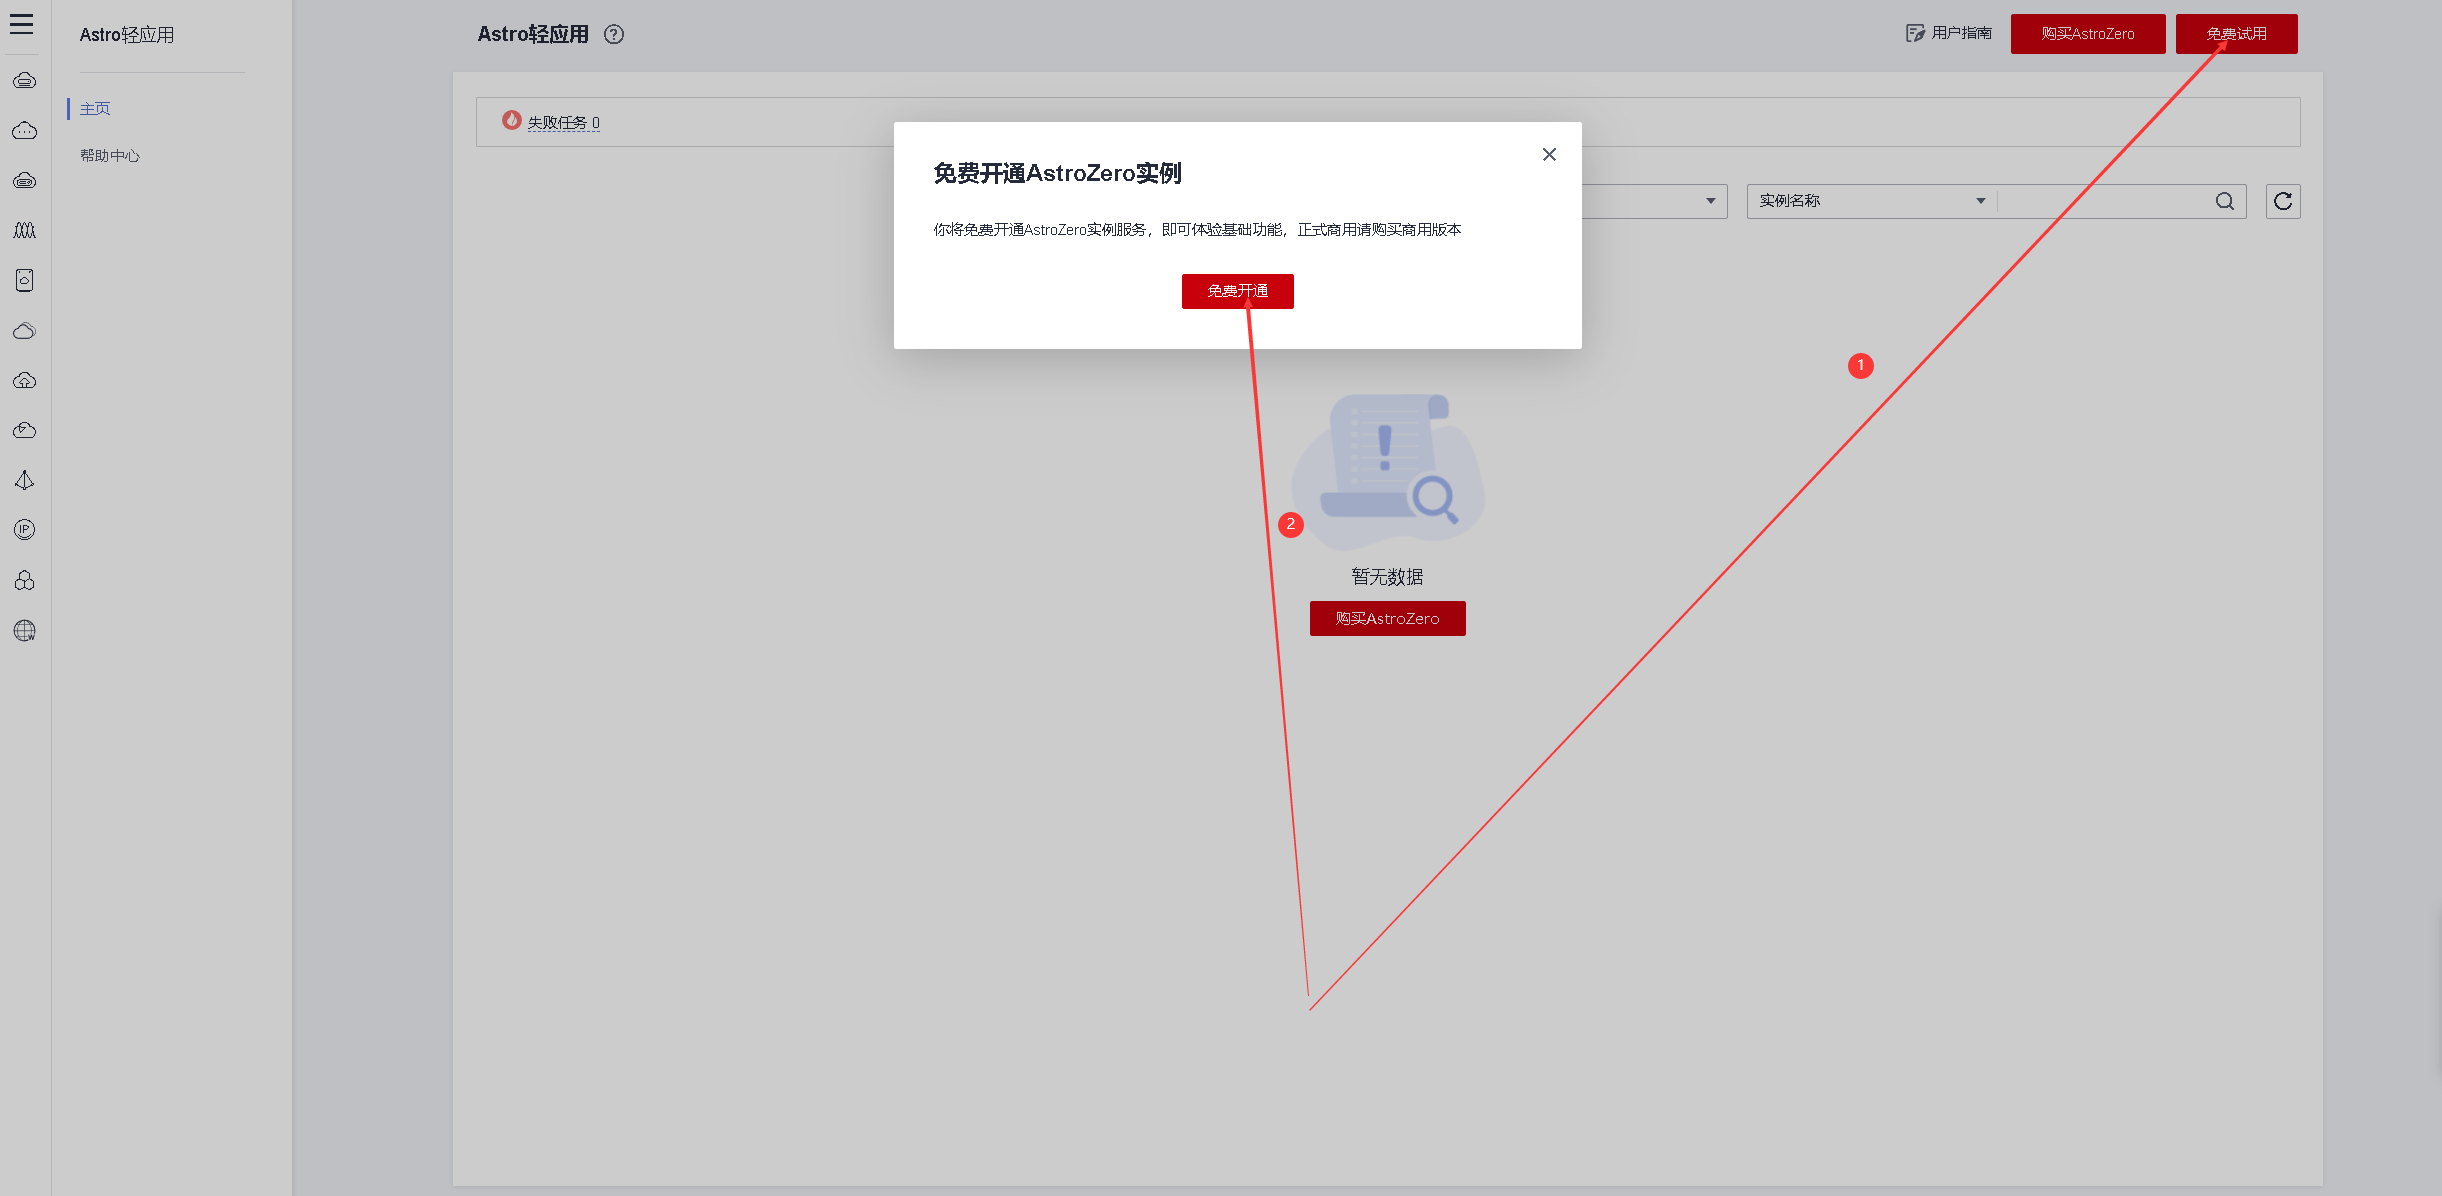Select 主页 in the left menu
Viewport: 2442px width, 1196px height.
95,108
